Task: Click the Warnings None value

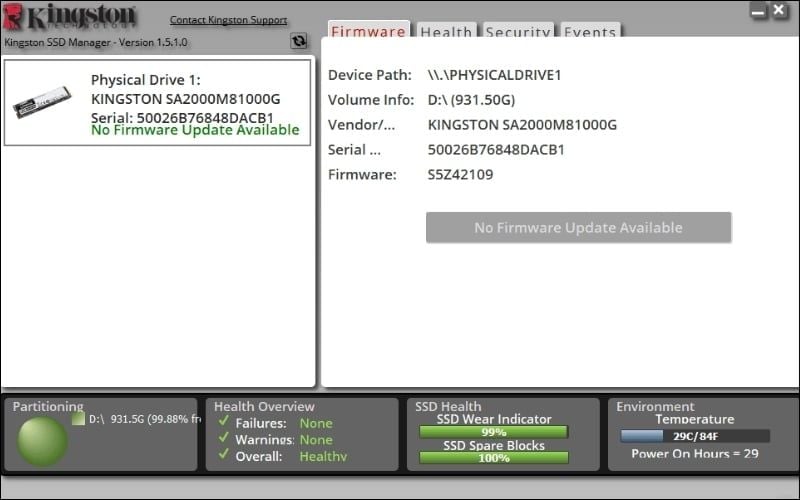Action: [x=316, y=439]
